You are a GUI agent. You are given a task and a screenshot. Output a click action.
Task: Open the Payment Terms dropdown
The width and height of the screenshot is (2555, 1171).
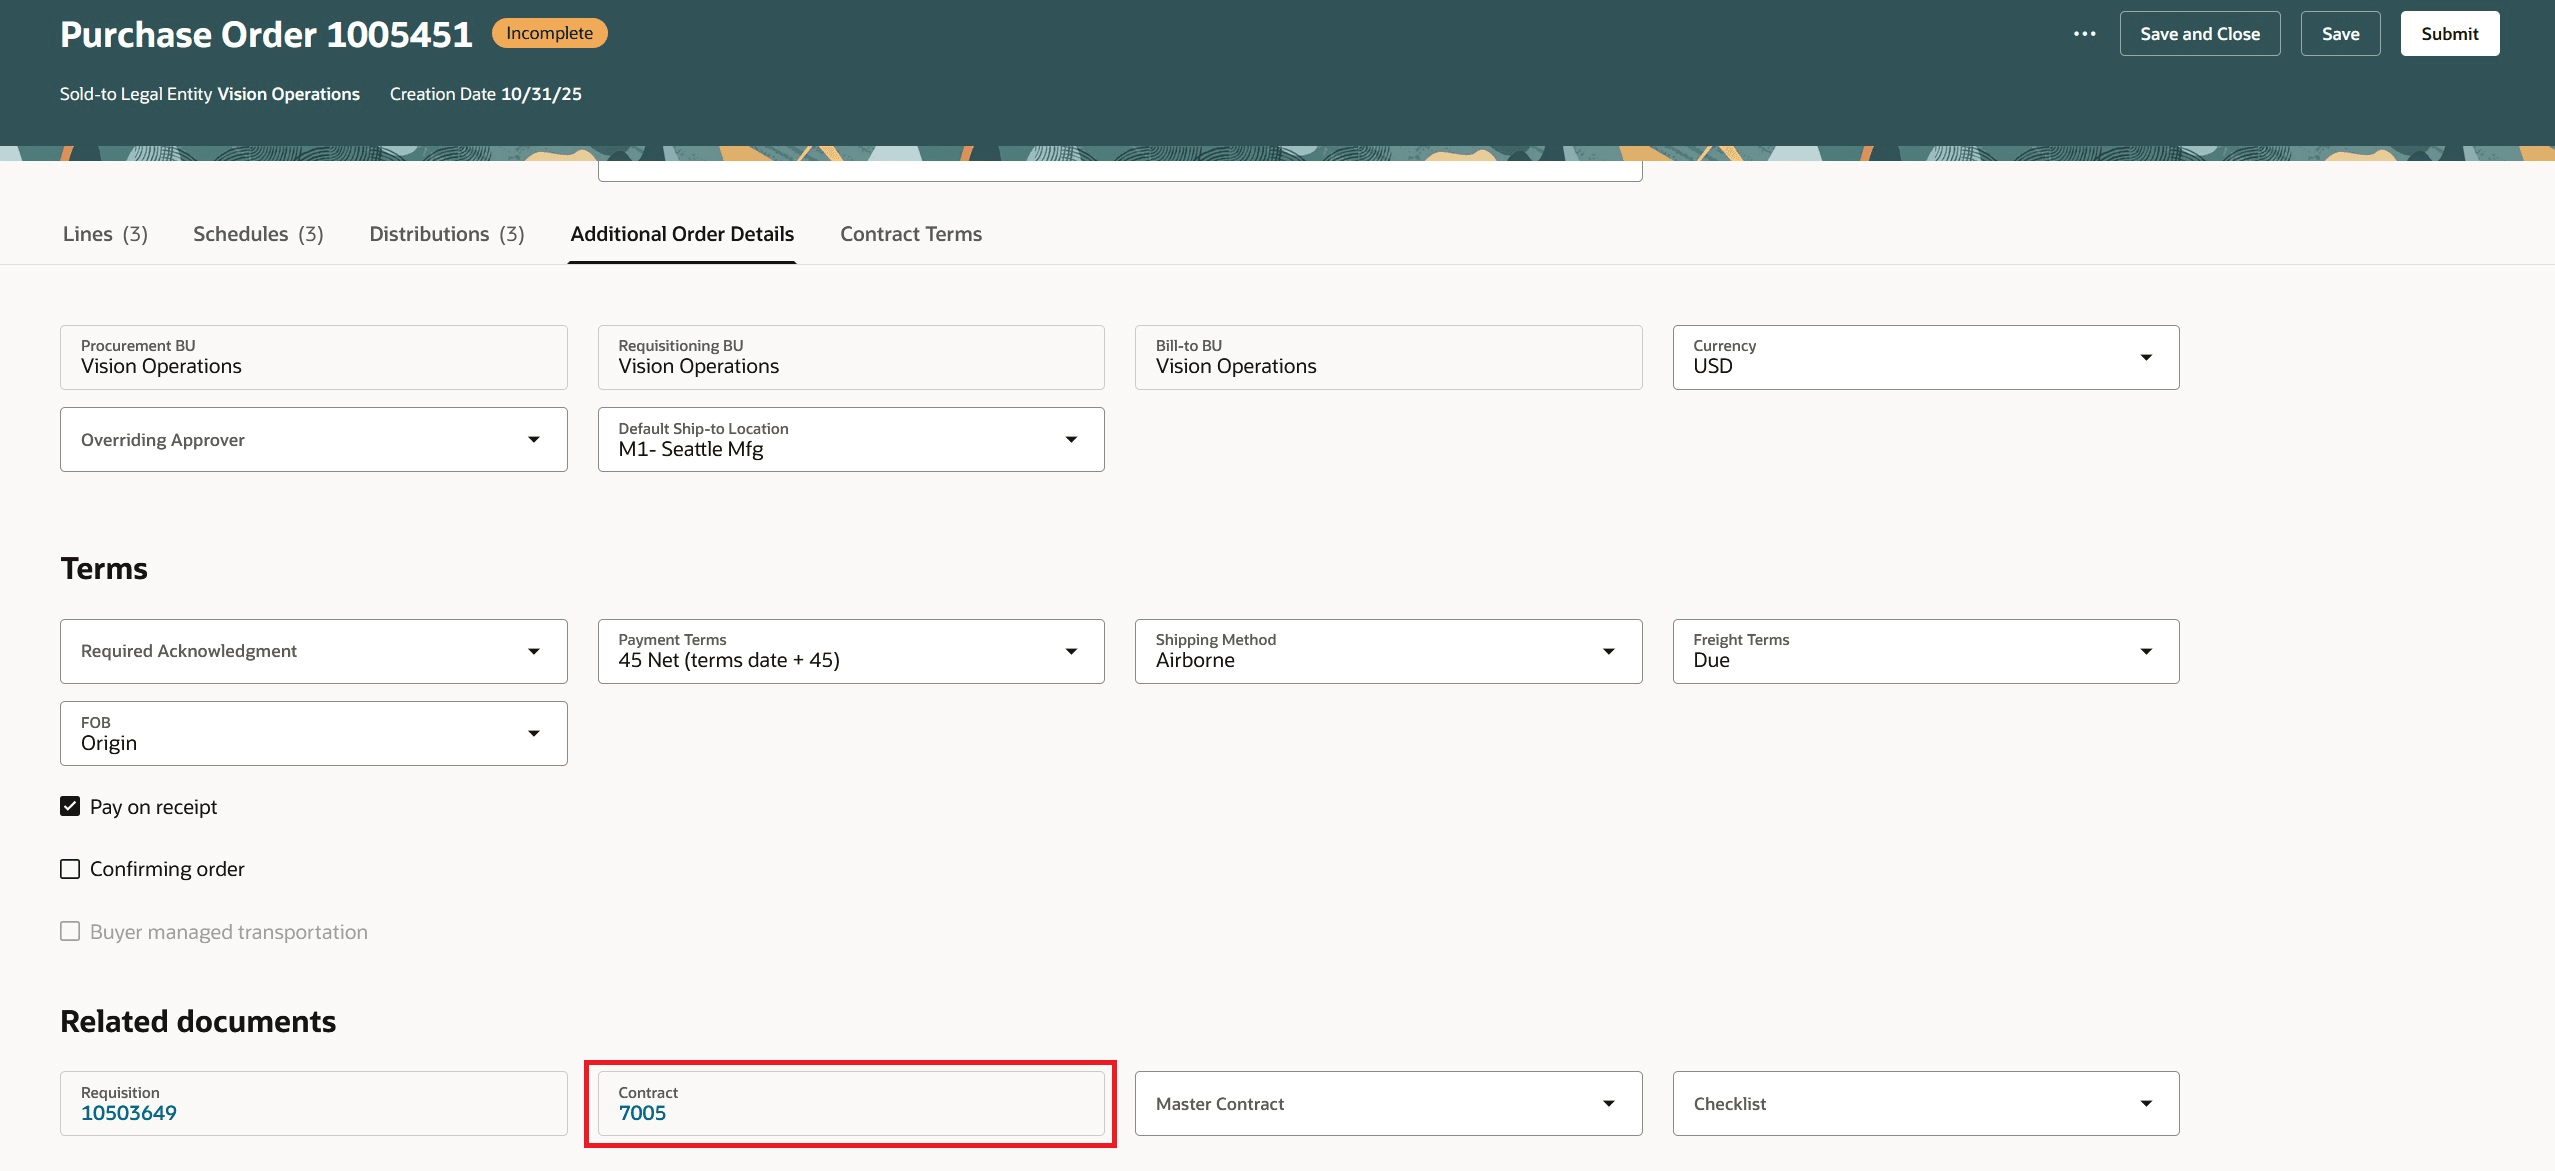(x=1070, y=651)
